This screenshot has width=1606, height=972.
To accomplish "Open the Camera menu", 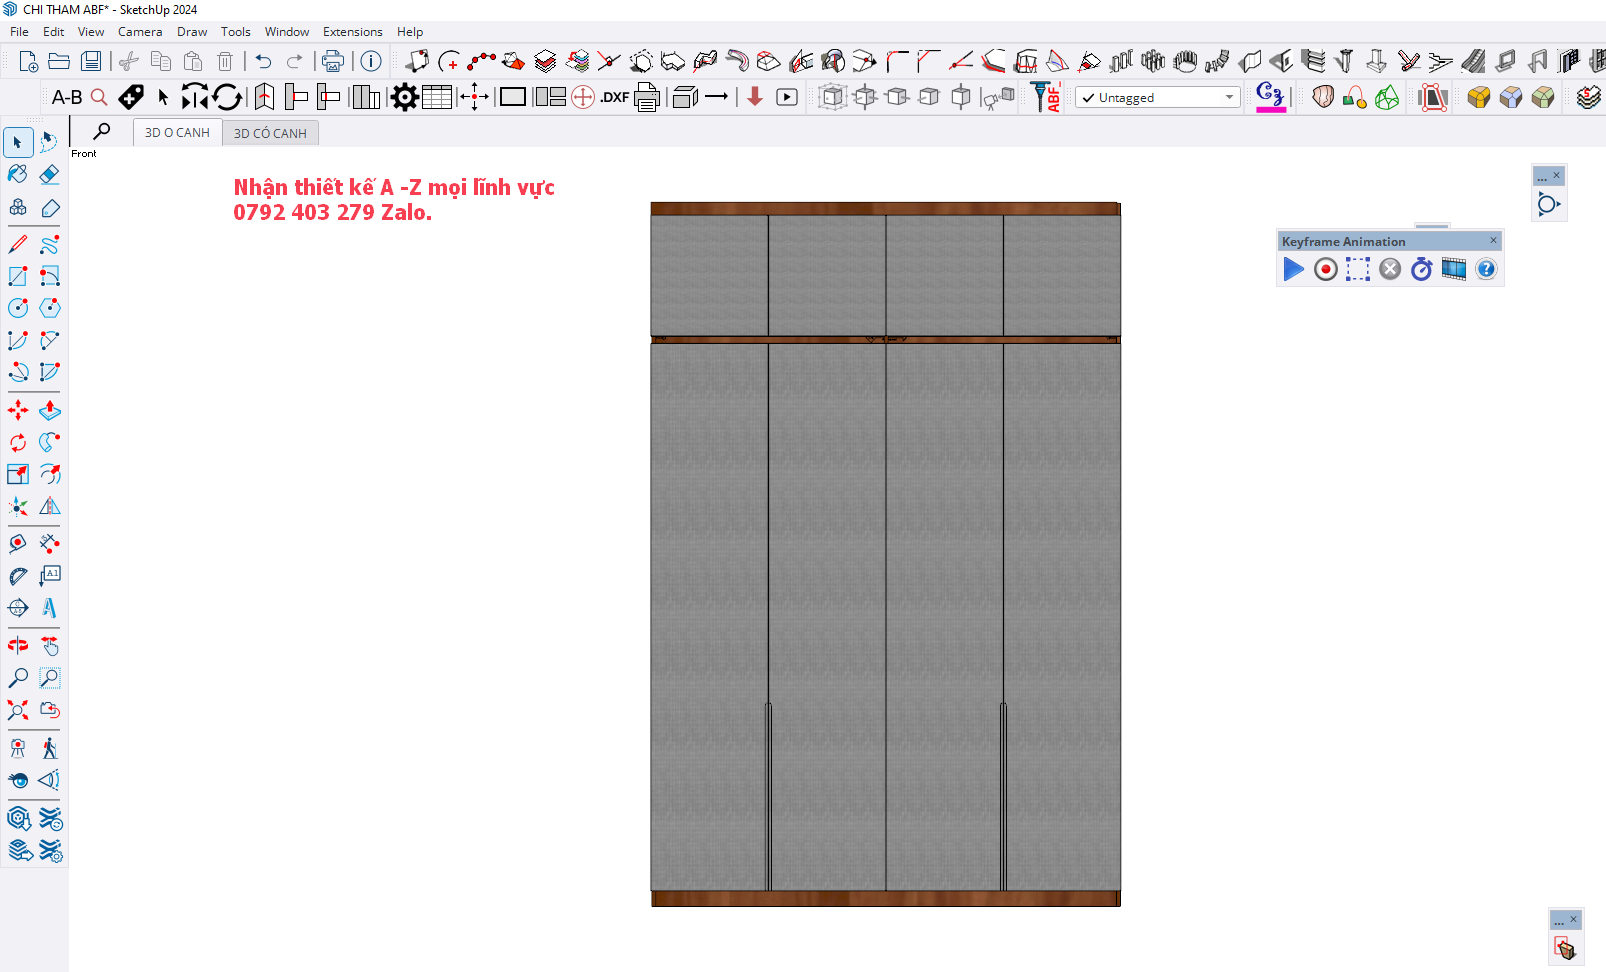I will click(140, 32).
